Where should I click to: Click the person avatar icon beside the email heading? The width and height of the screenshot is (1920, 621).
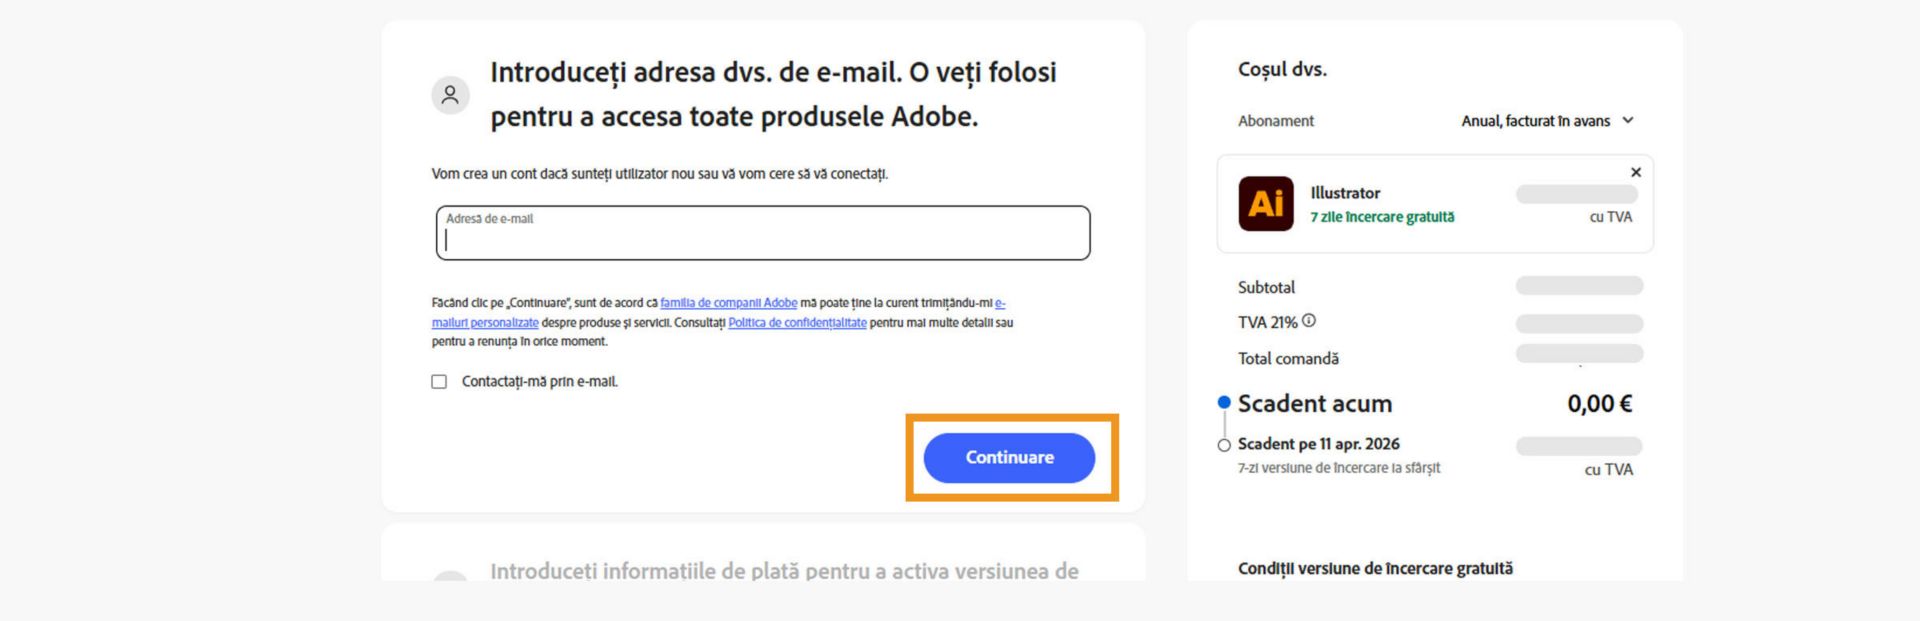tap(450, 95)
